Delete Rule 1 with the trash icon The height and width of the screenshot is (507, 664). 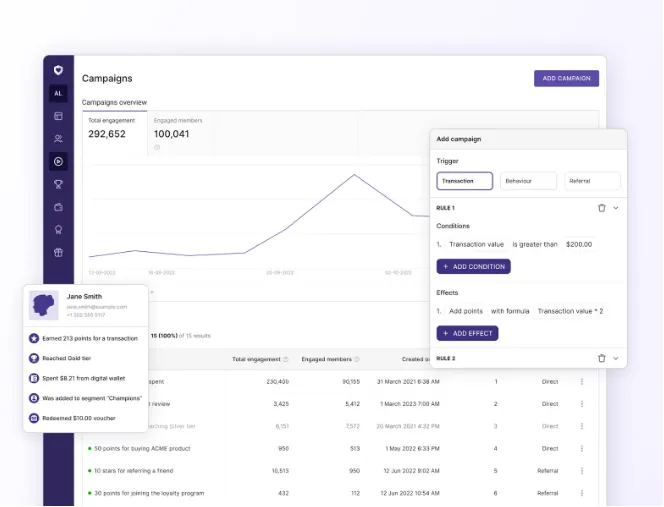602,208
